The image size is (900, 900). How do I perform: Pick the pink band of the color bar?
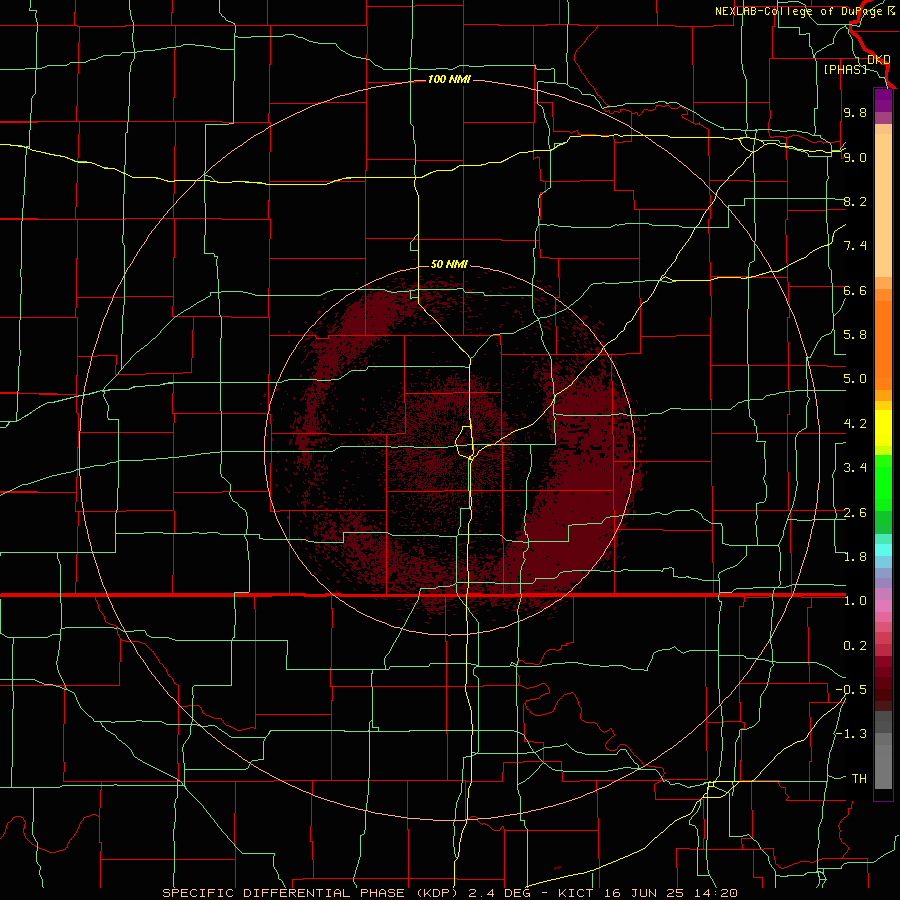pyautogui.click(x=883, y=606)
